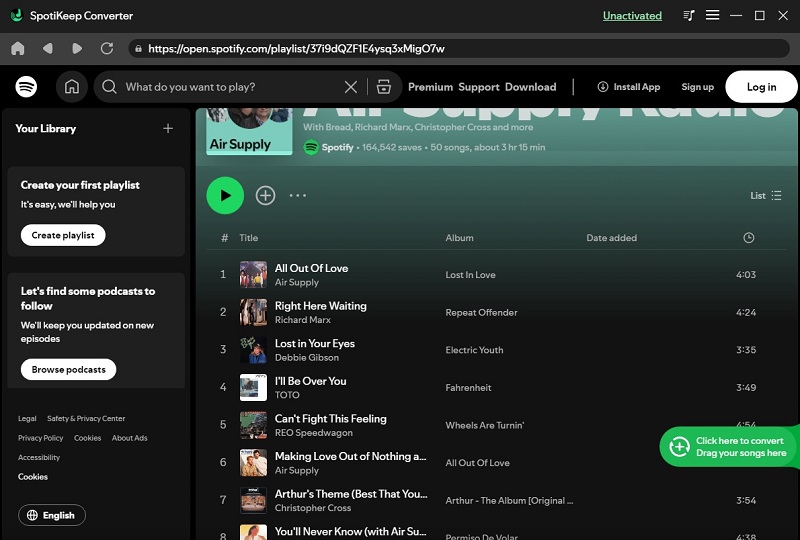
Task: Click the plus icon in Your Library
Action: pyautogui.click(x=168, y=129)
